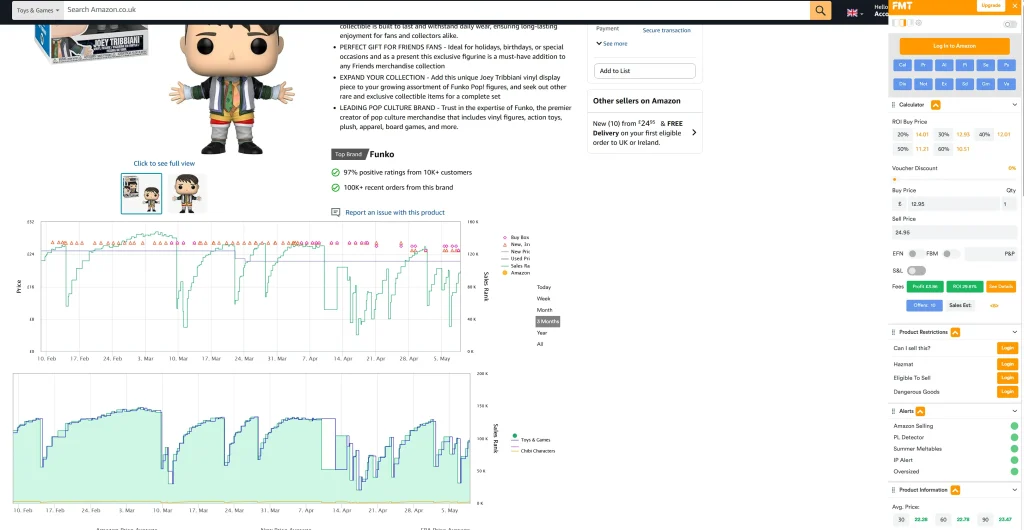
Task: Click the Pi shortcut button
Action: click(x=965, y=65)
